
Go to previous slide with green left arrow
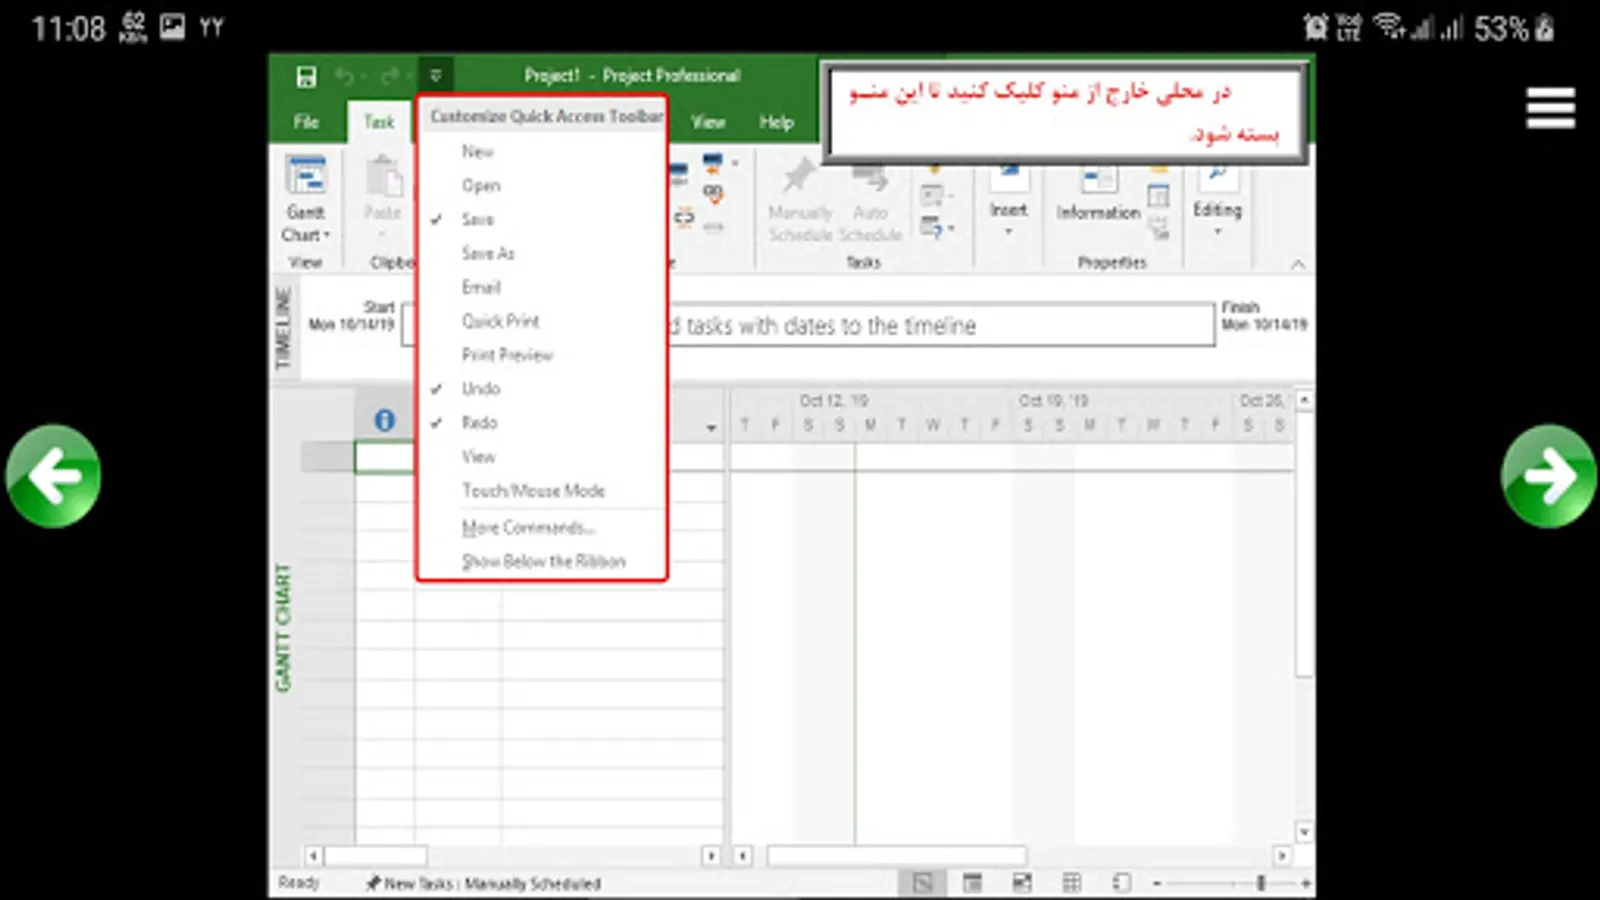coord(53,476)
